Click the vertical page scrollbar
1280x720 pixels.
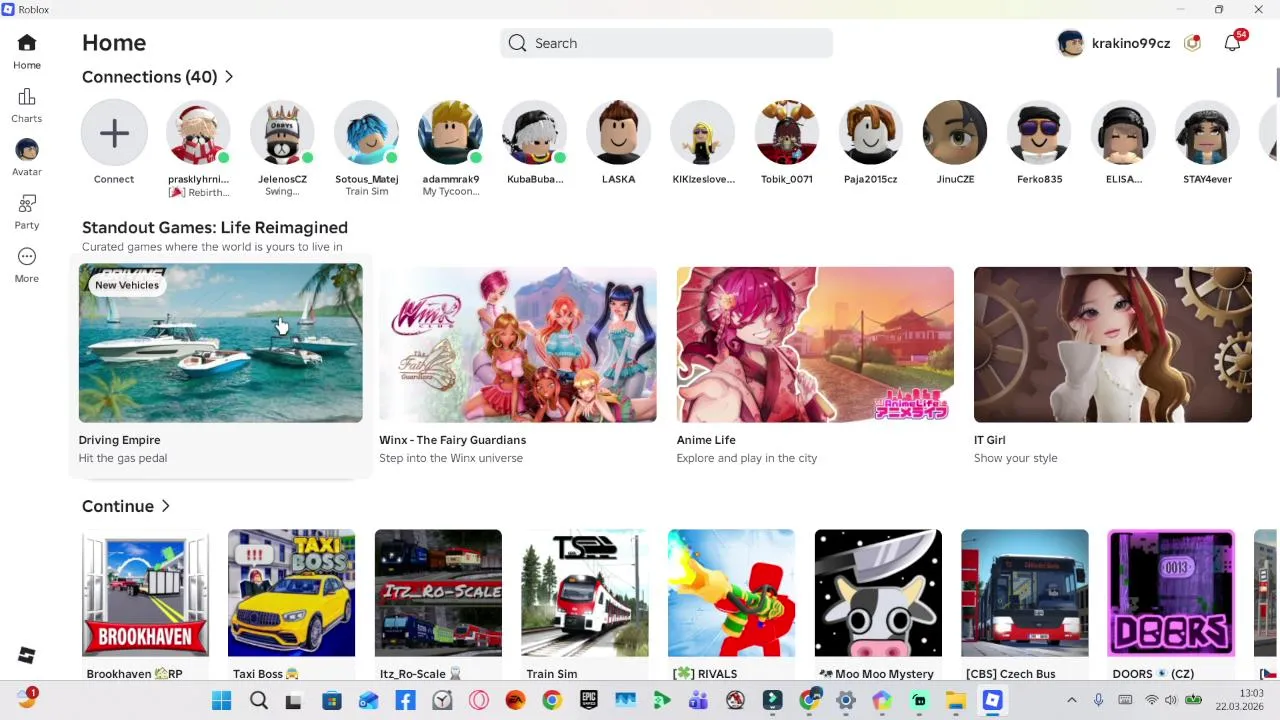[x=1276, y=84]
